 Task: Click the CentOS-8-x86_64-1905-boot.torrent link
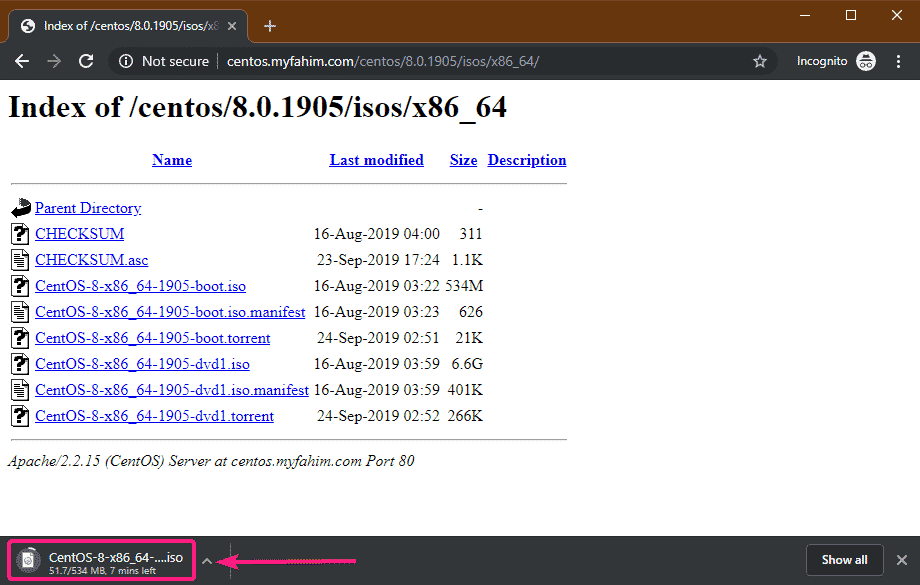(x=153, y=338)
